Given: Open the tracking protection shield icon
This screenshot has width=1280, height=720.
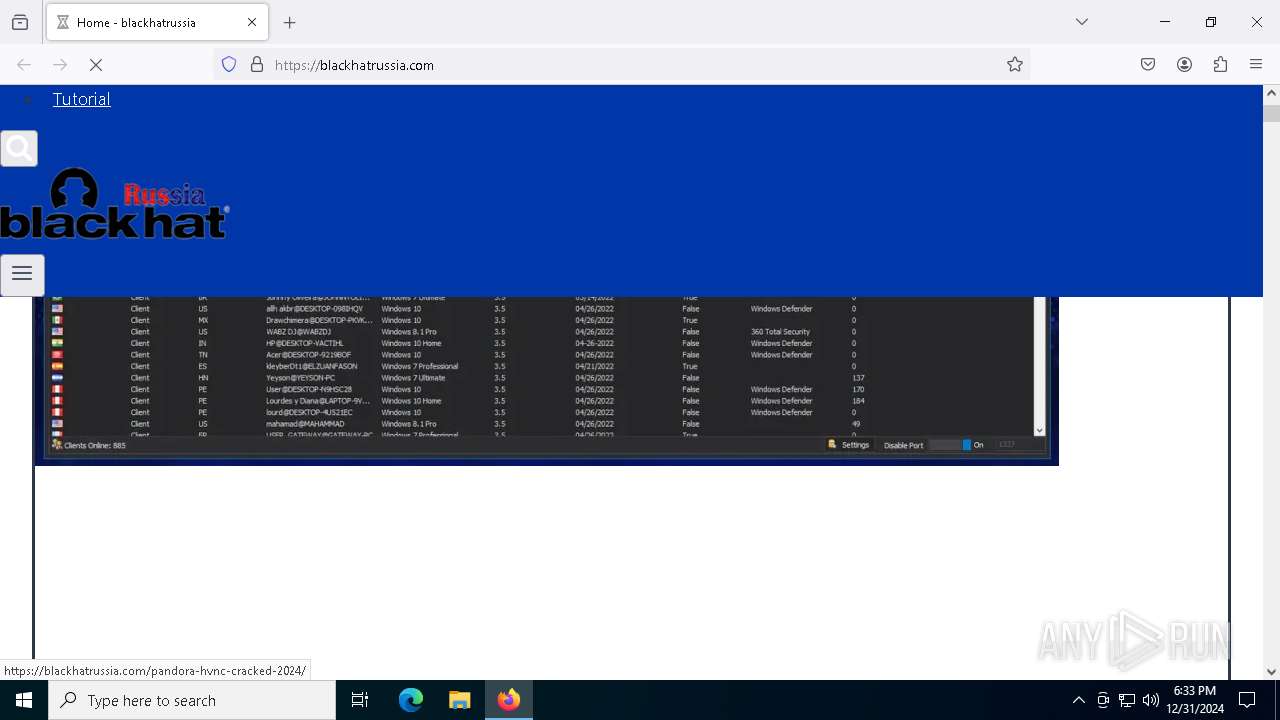Looking at the screenshot, I should [x=229, y=65].
